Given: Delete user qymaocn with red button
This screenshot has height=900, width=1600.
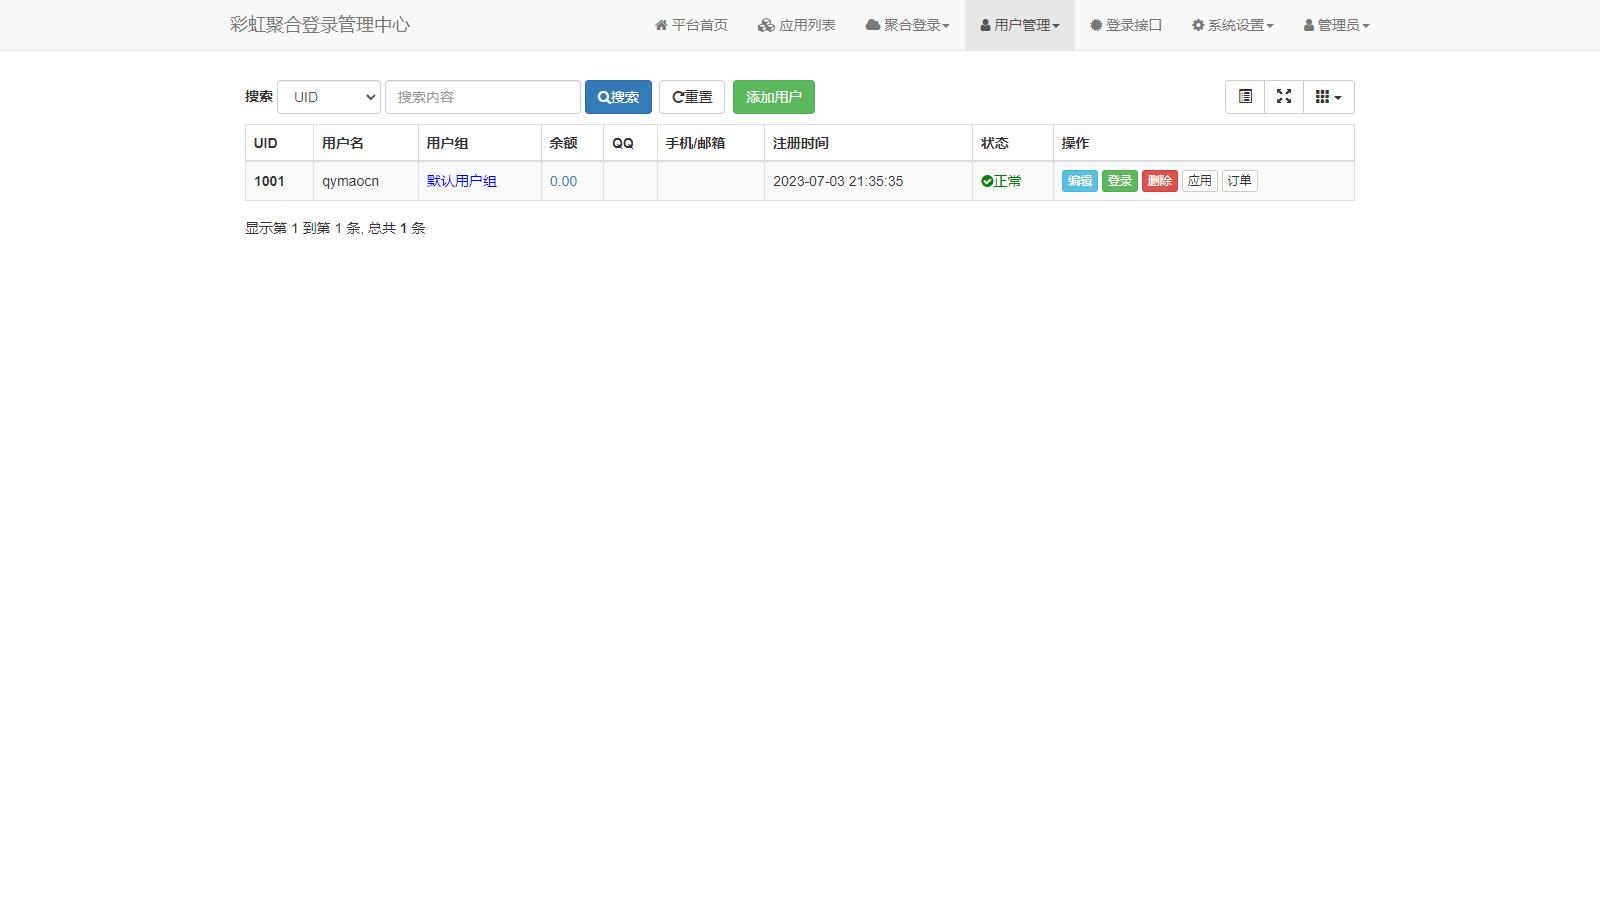Looking at the screenshot, I should (1159, 181).
